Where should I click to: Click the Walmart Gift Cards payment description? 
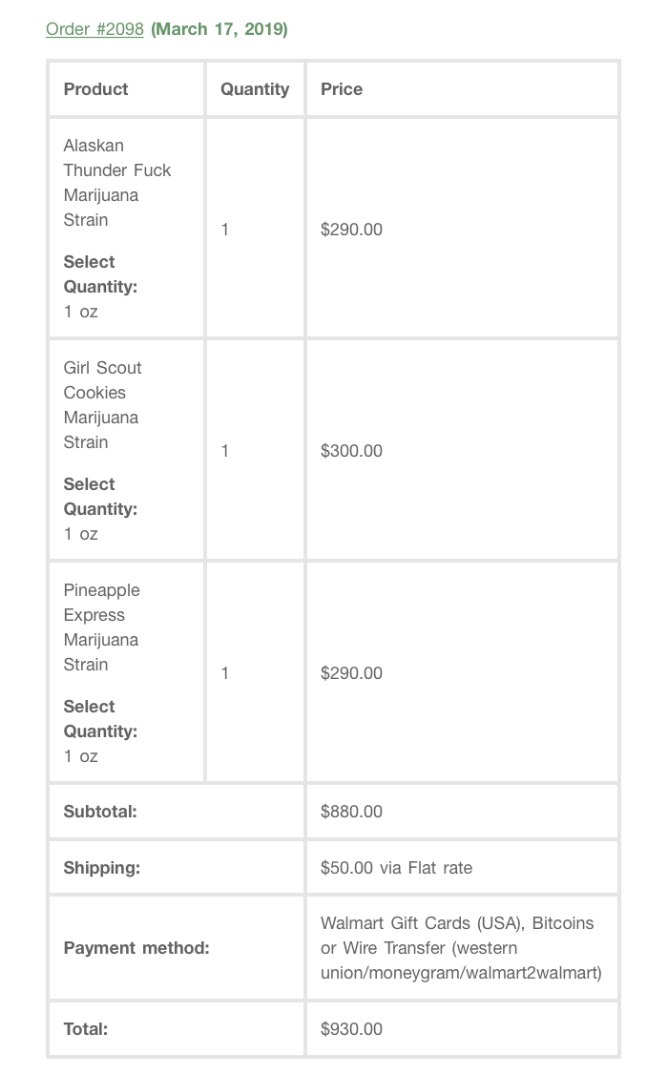460,948
